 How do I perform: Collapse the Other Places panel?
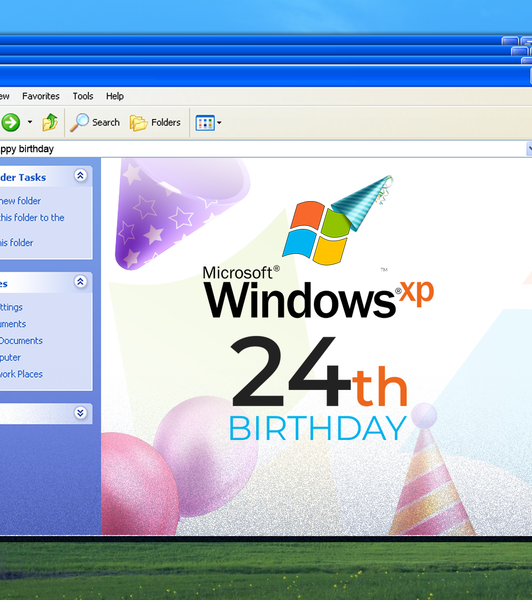pos(80,282)
